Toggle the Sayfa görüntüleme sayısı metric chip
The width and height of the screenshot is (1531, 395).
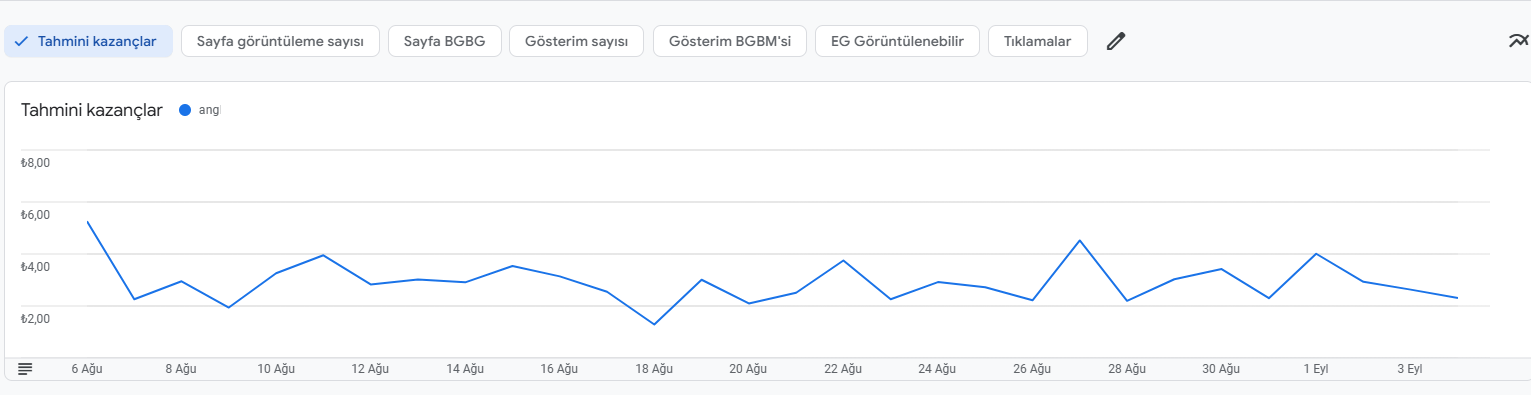click(x=280, y=41)
